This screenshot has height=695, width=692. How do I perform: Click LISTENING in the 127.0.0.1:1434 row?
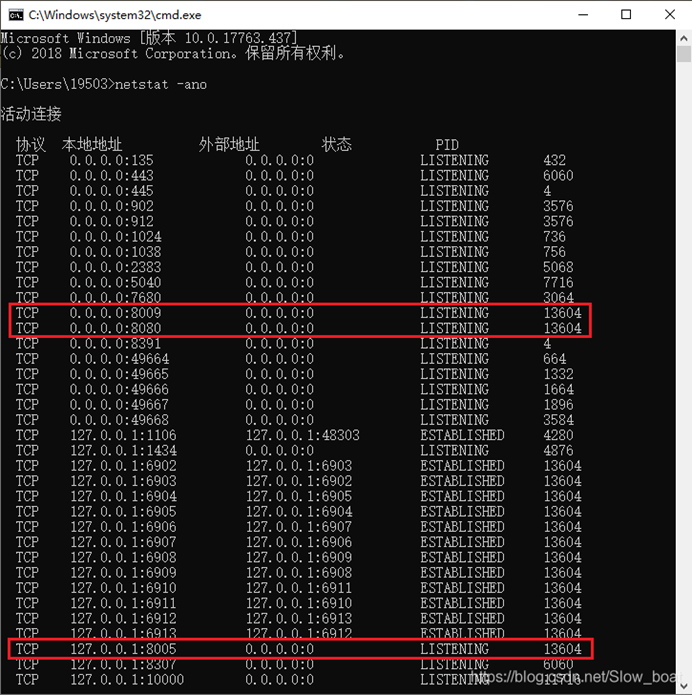tap(455, 450)
